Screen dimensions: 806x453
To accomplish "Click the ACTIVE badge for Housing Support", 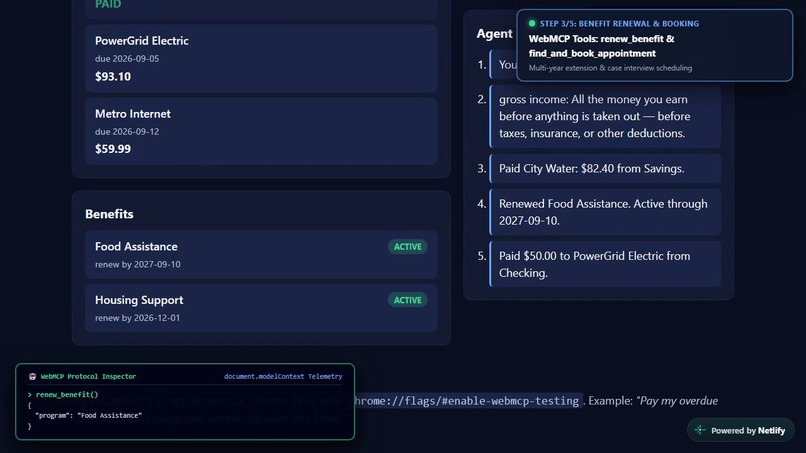I will coord(408,300).
